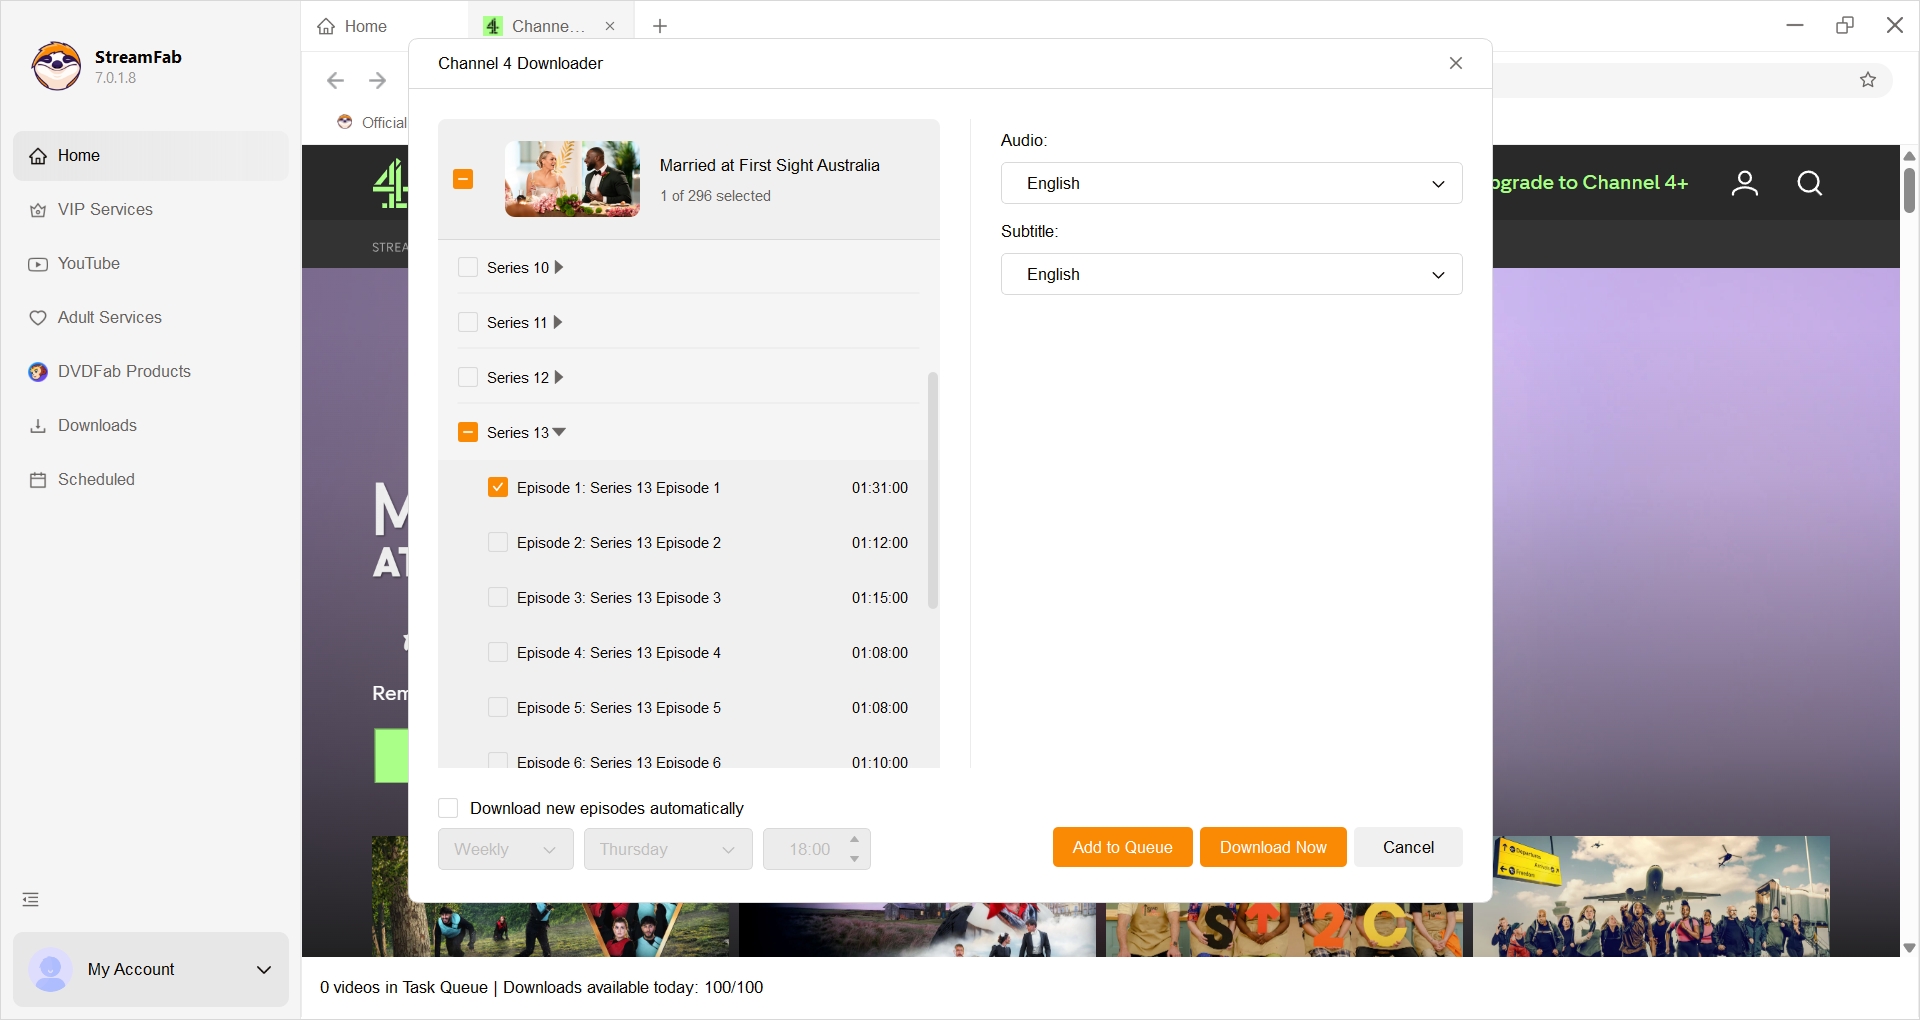Click the bookmark star icon
The width and height of the screenshot is (1920, 1020).
1867,80
